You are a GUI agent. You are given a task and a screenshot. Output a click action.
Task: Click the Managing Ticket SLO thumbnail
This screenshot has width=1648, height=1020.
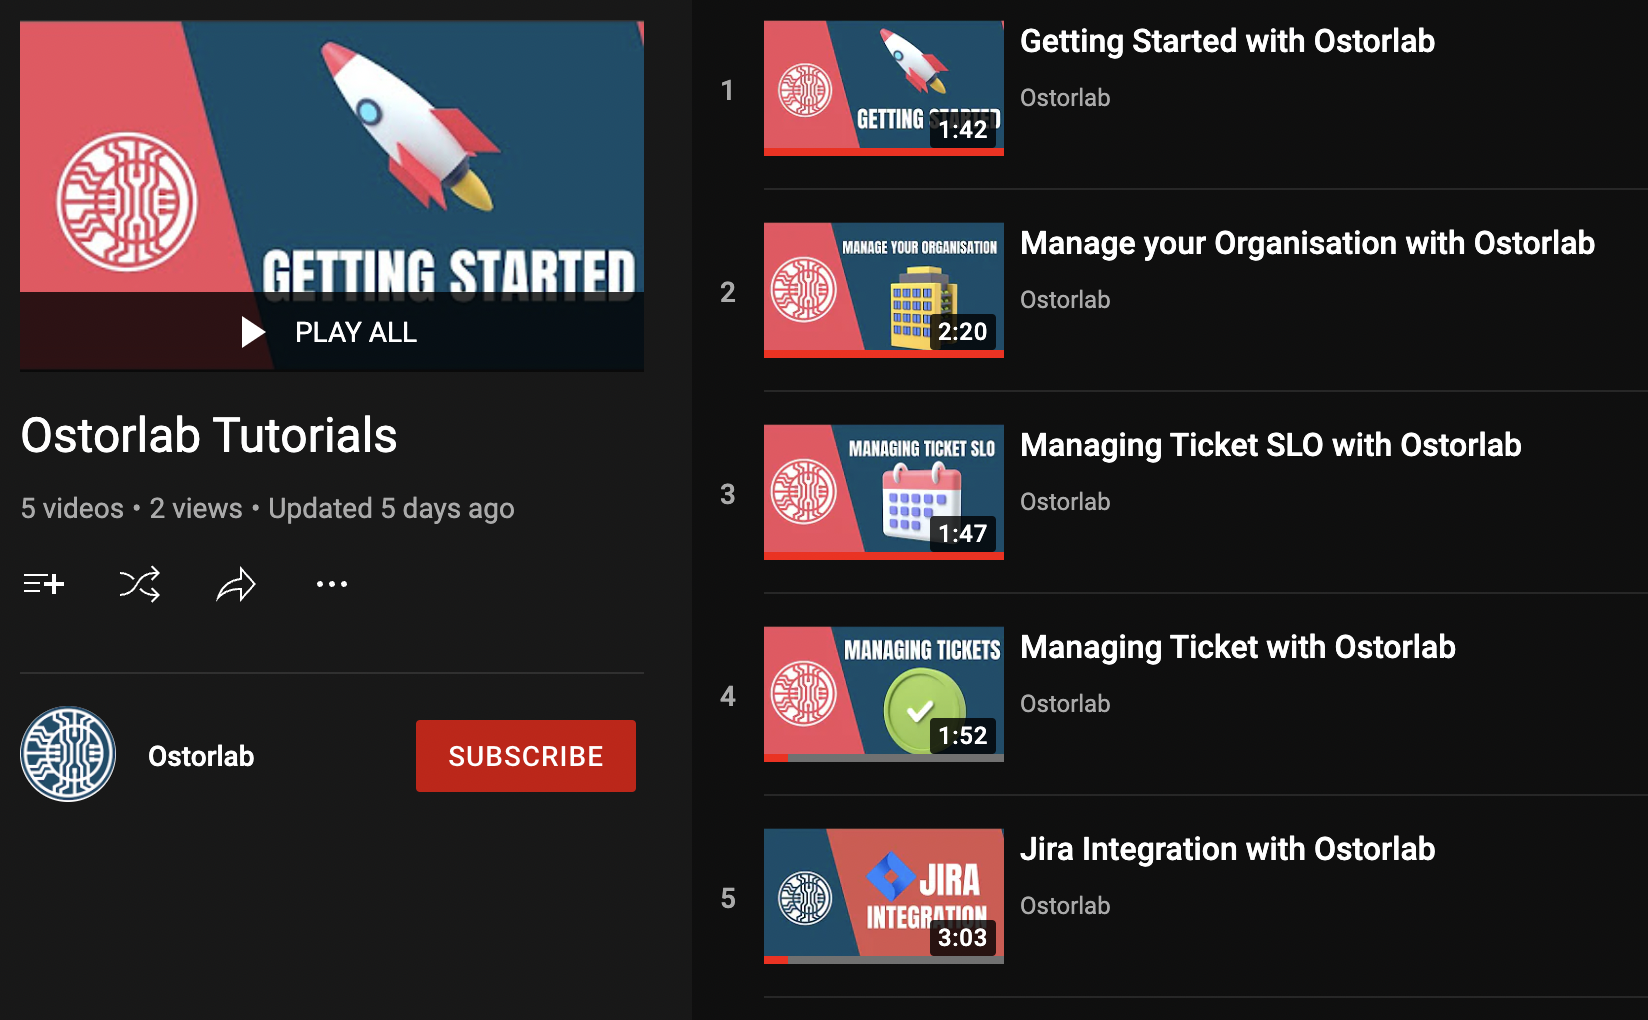[884, 492]
